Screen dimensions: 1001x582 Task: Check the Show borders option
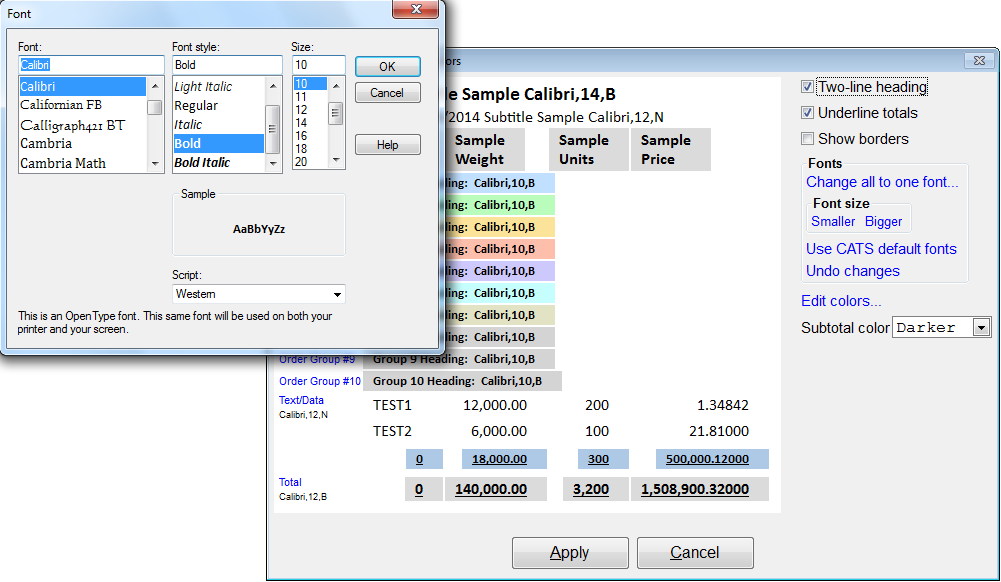pos(808,138)
